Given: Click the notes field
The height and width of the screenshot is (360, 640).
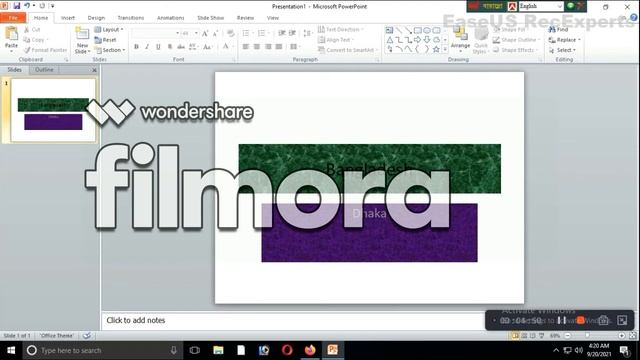Looking at the screenshot, I should click(x=292, y=320).
